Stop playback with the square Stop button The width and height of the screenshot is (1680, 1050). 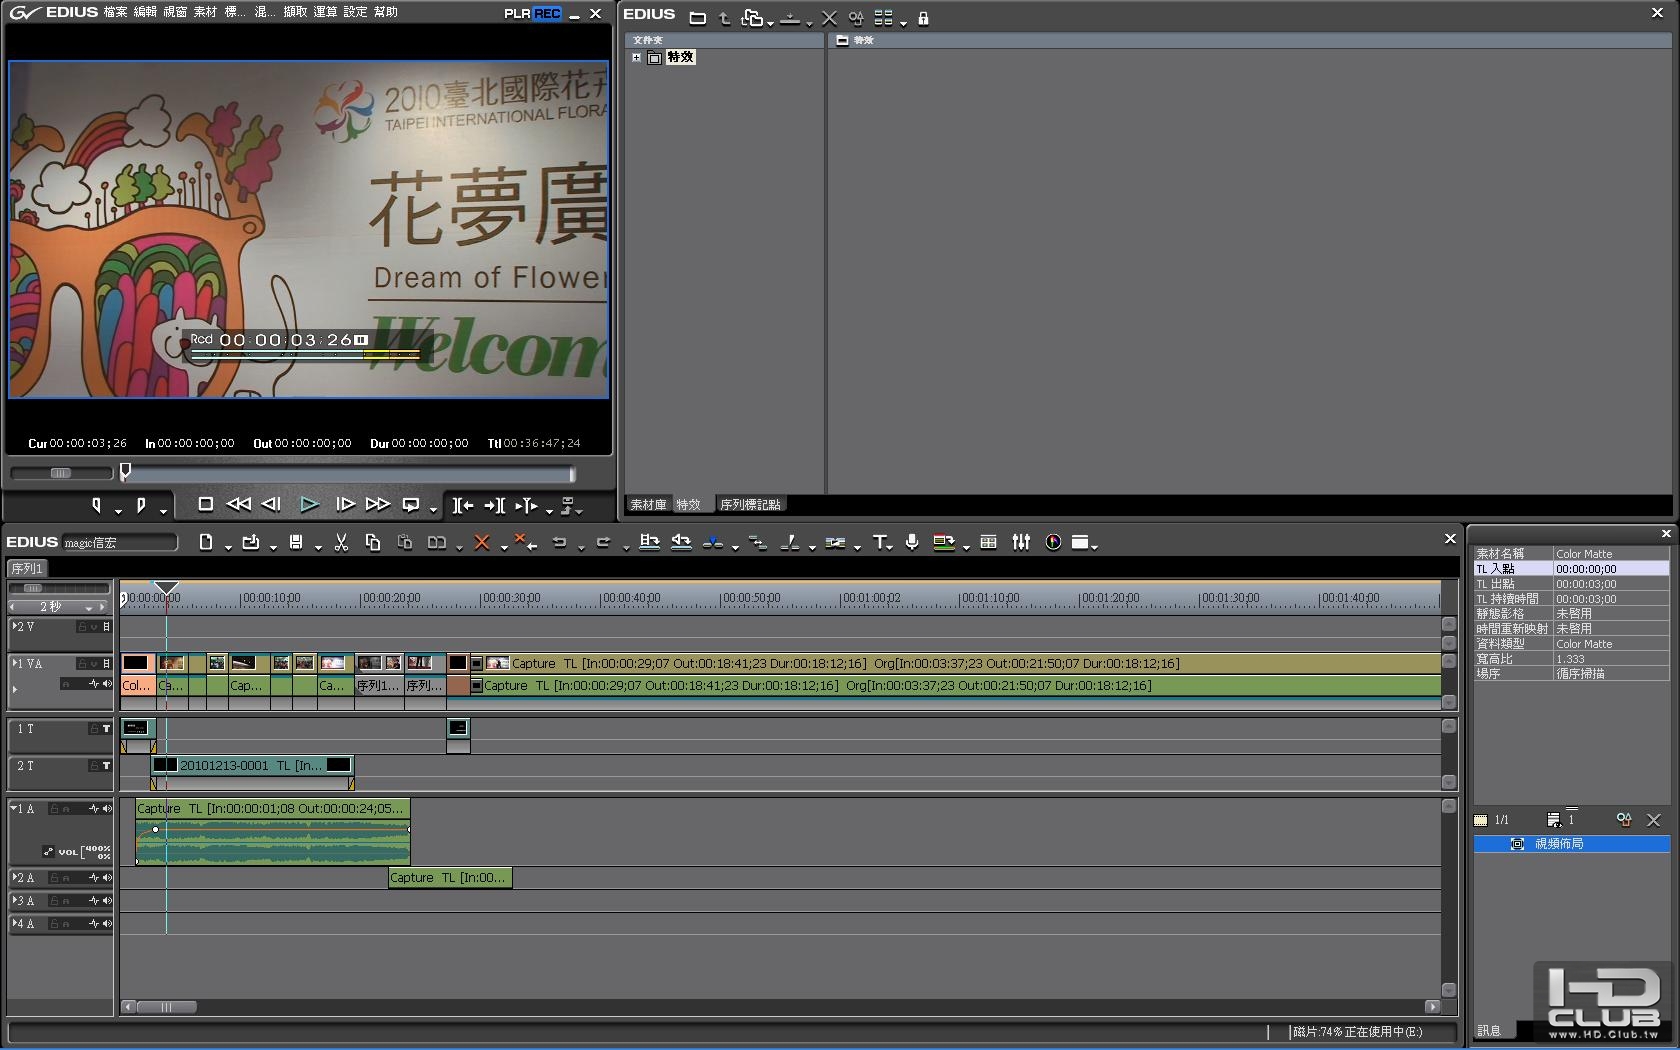205,505
